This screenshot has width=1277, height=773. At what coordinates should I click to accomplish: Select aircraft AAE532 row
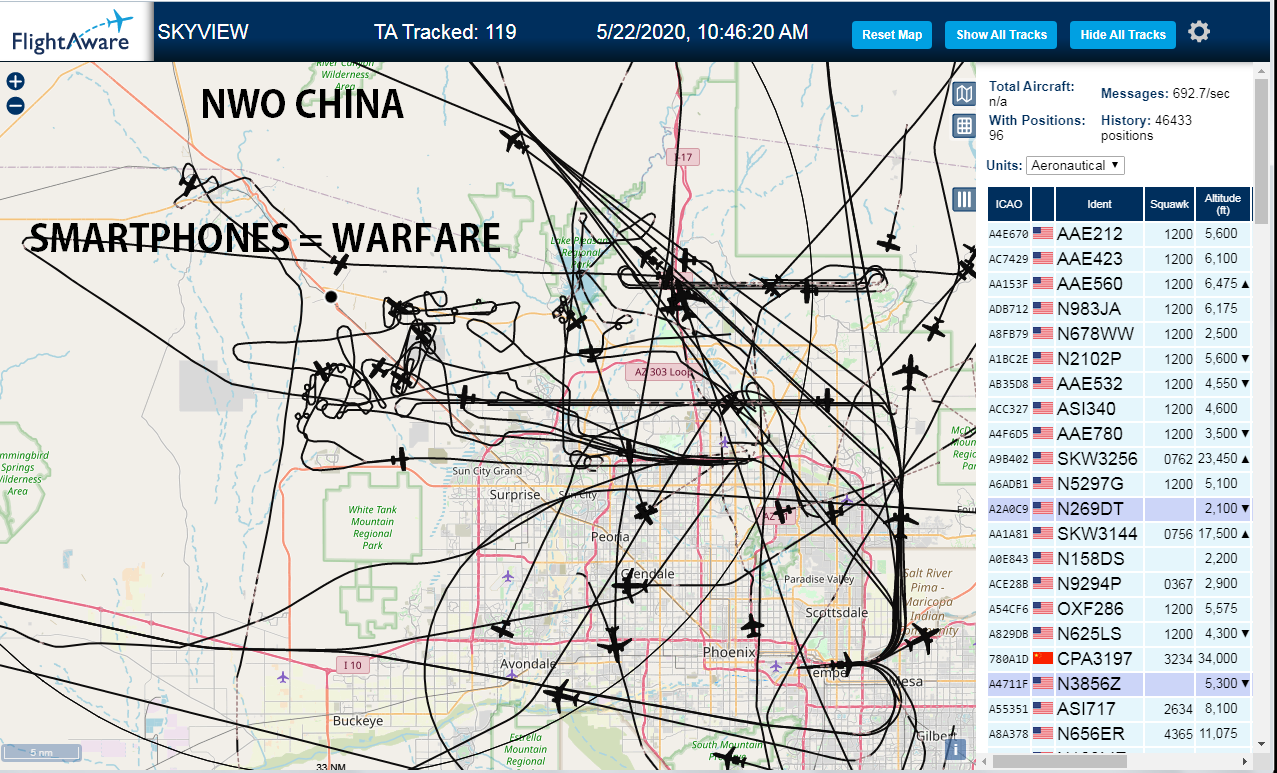pyautogui.click(x=1120, y=384)
